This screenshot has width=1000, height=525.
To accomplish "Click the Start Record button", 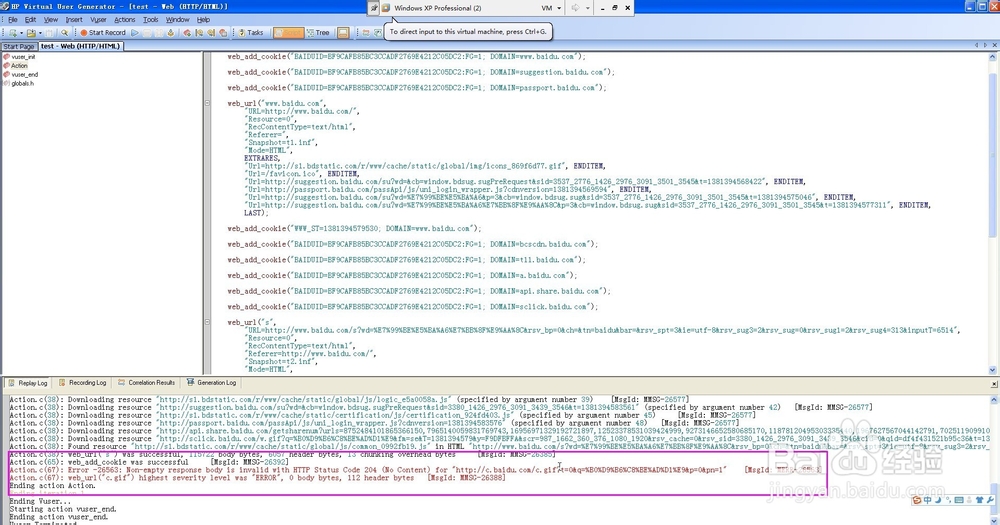I will tap(103, 33).
